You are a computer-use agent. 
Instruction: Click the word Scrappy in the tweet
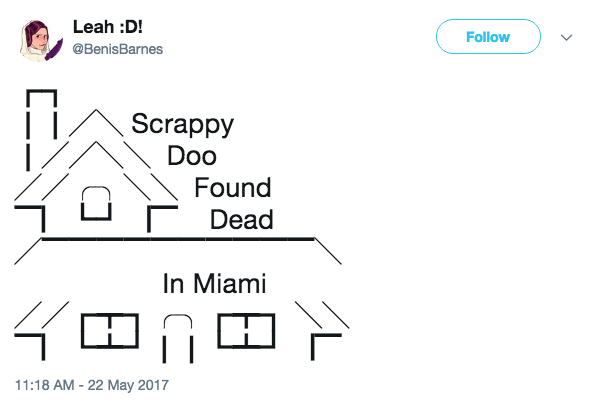tap(183, 125)
